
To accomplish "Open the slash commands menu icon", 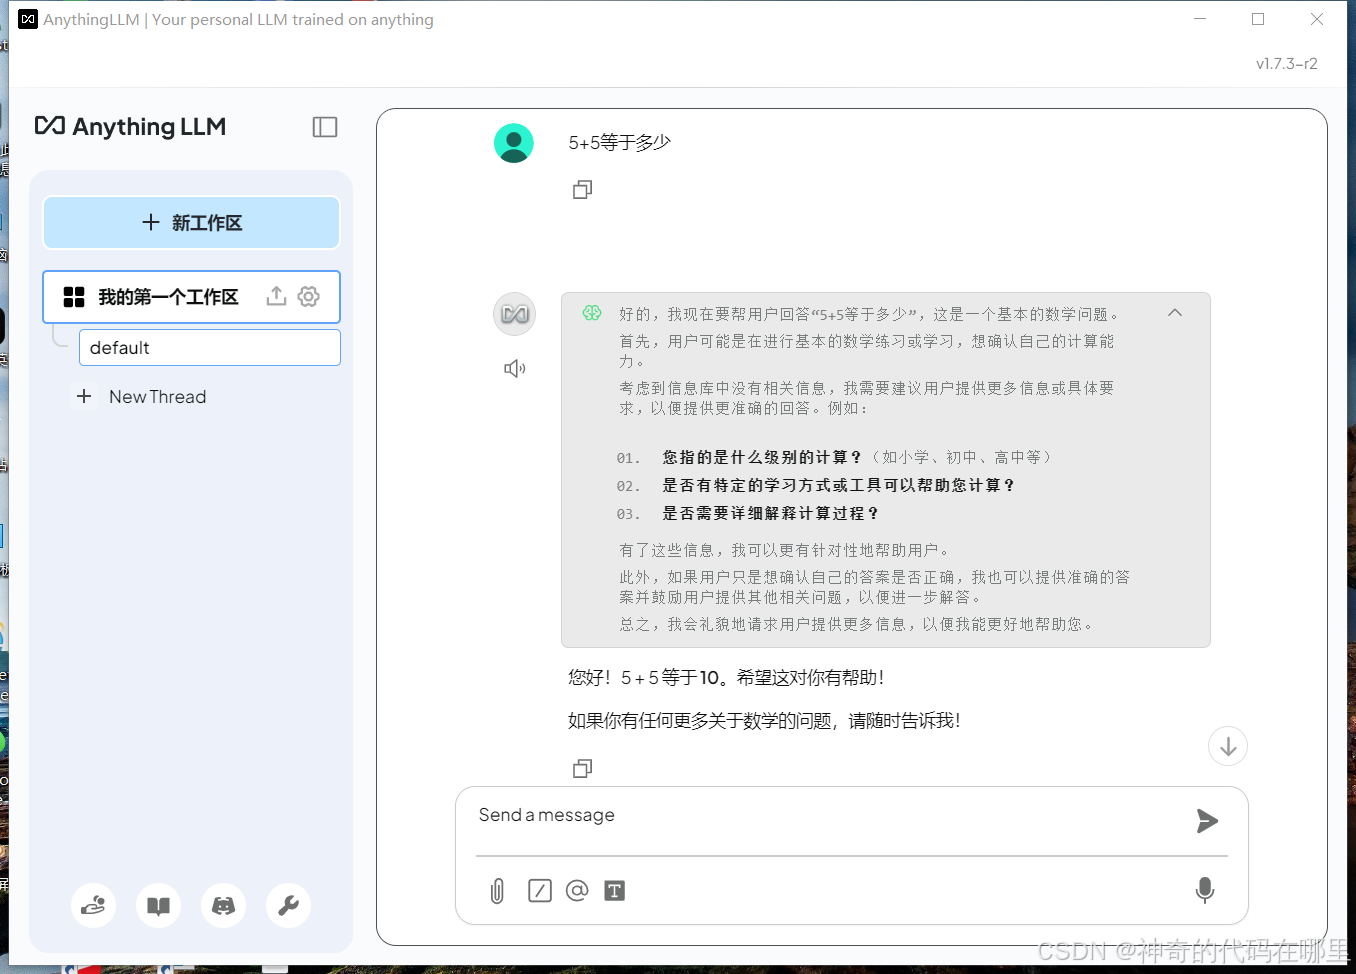I will (x=540, y=890).
